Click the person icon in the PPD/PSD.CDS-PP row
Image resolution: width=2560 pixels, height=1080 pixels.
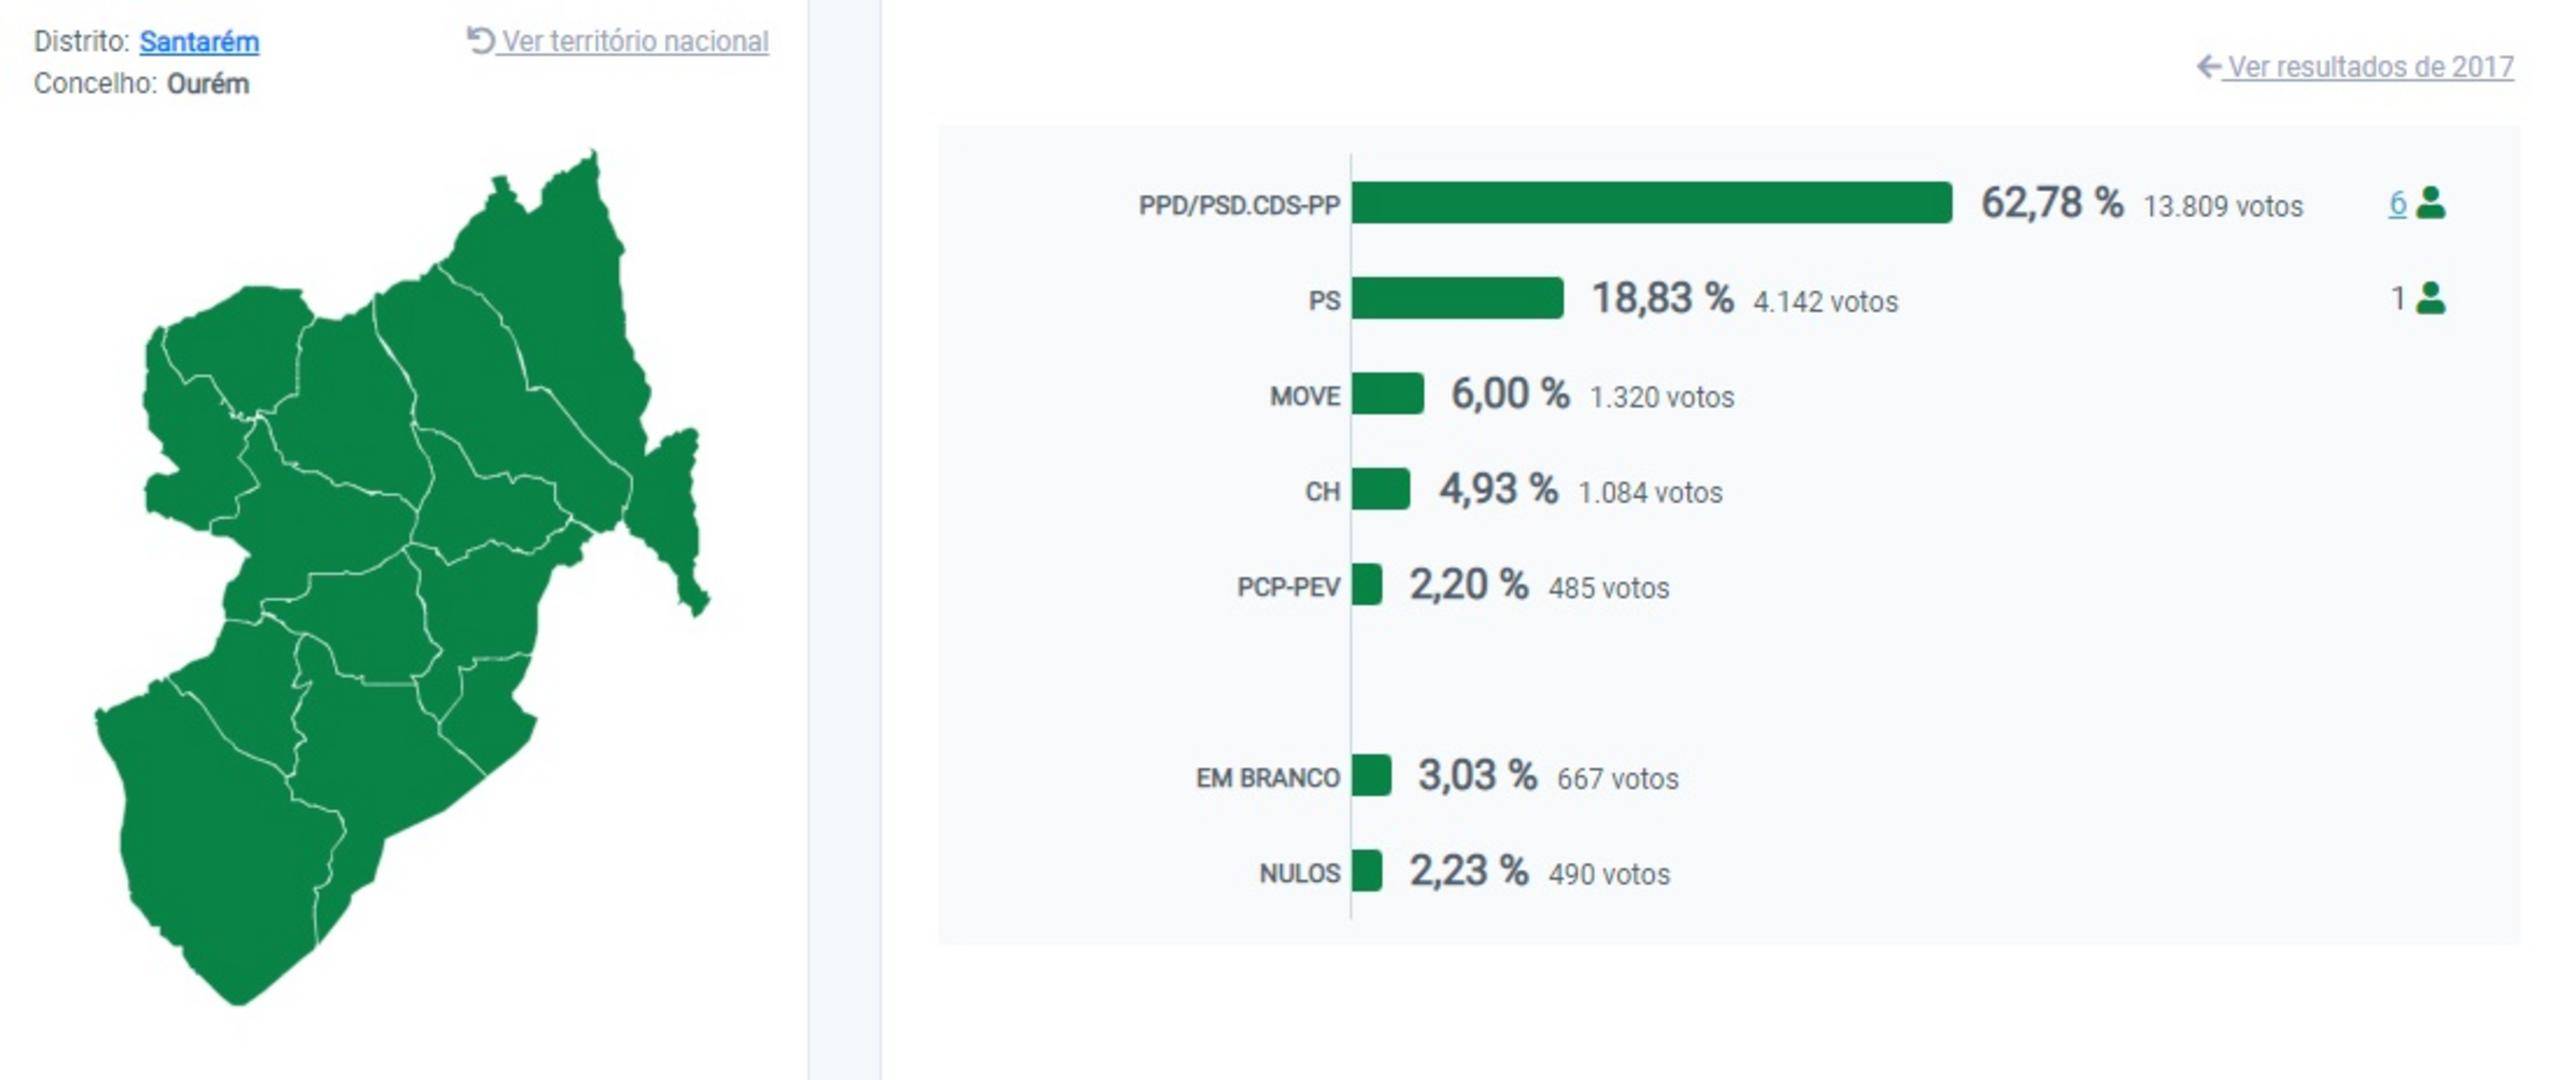(x=2430, y=203)
